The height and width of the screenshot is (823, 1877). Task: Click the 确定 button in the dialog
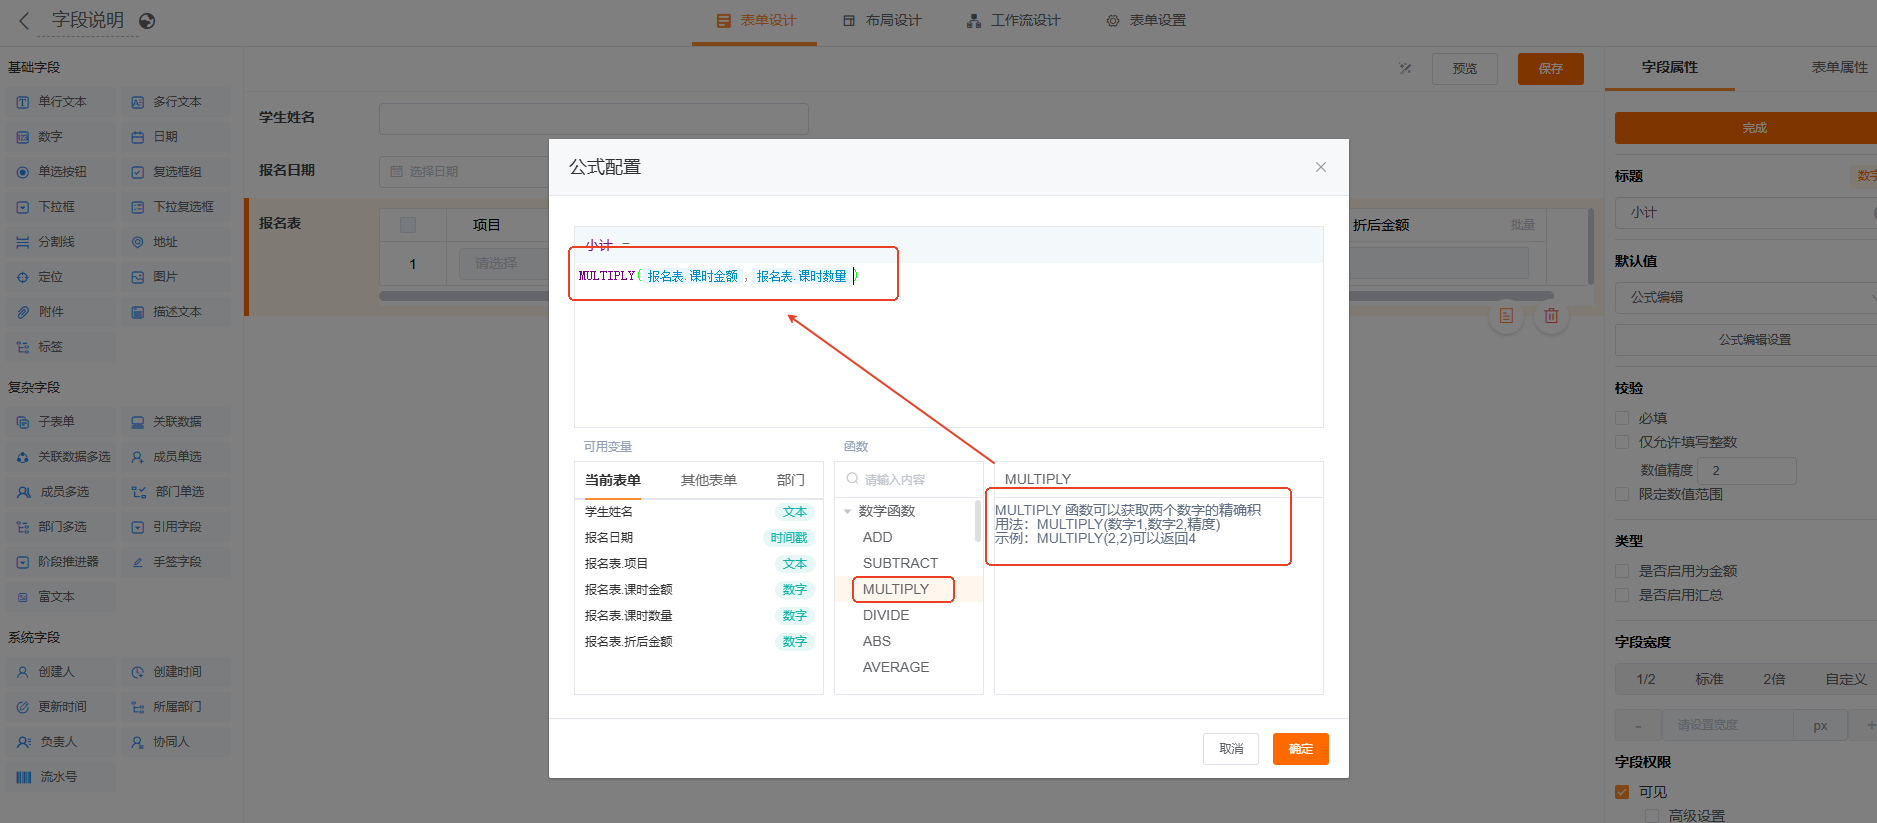click(x=1300, y=749)
